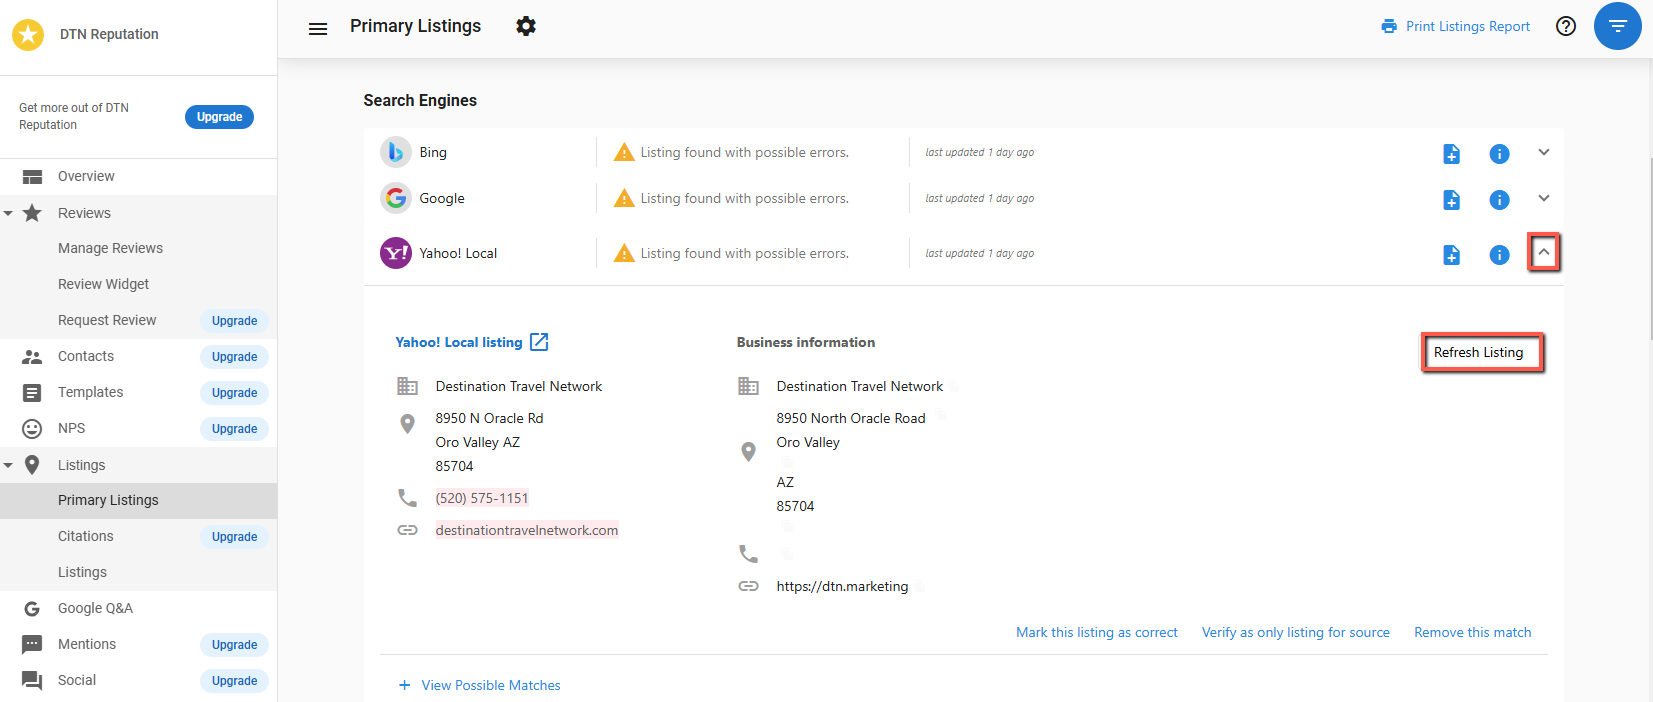1653x702 pixels.
Task: Click Remove this match link
Action: 1473,632
